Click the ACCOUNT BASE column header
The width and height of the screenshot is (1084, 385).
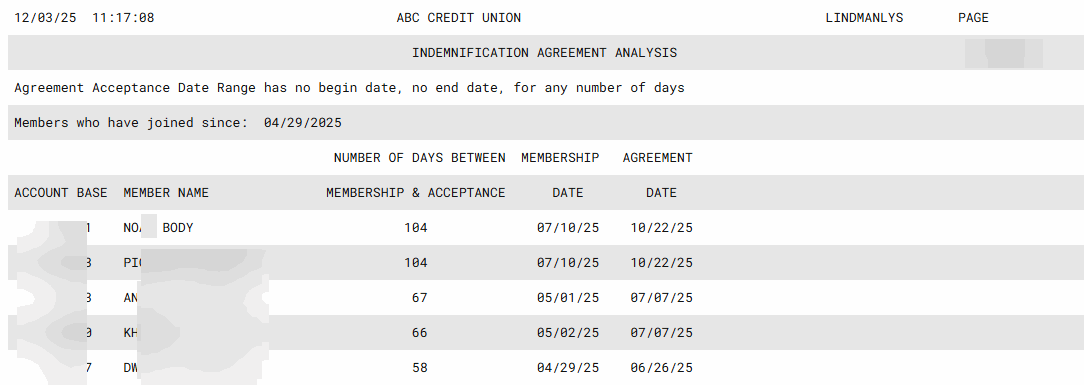(x=61, y=193)
